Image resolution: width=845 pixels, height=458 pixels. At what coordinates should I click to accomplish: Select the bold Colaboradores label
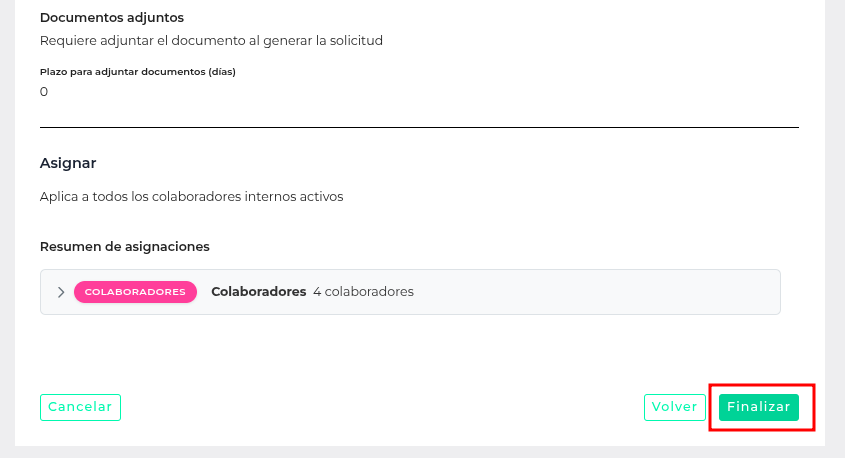click(x=258, y=292)
